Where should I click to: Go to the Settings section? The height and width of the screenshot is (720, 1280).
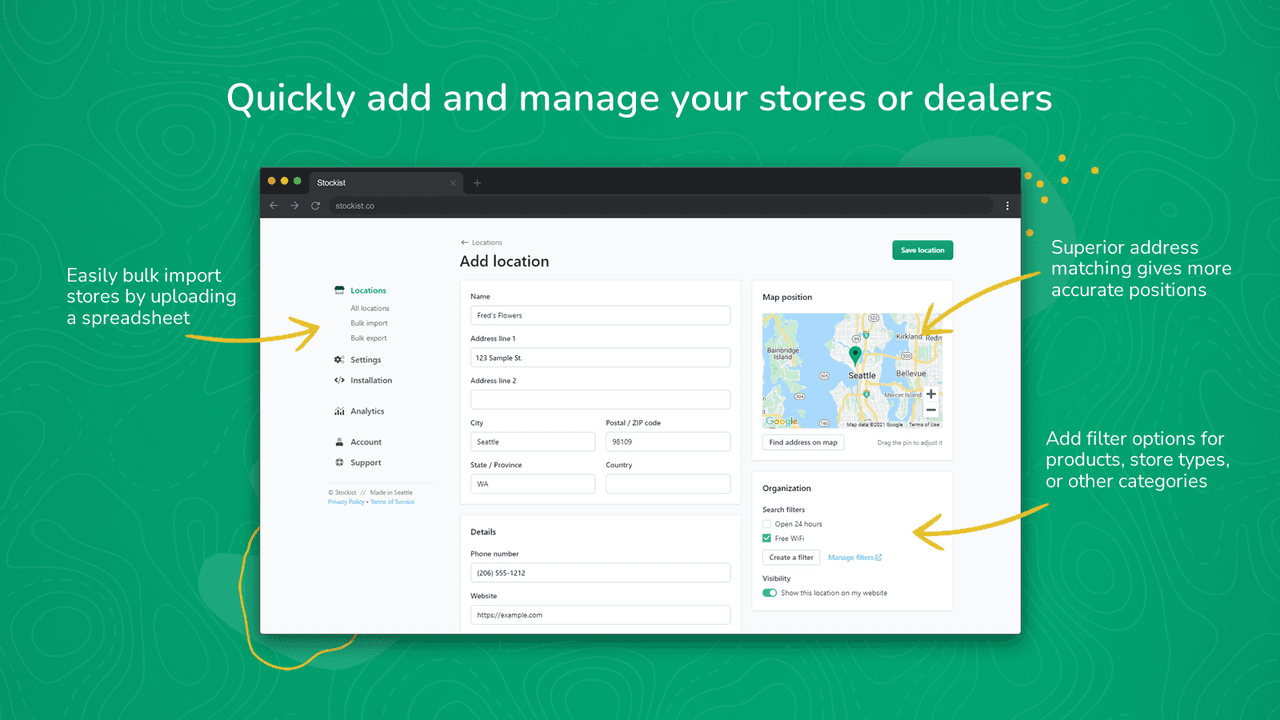365,360
